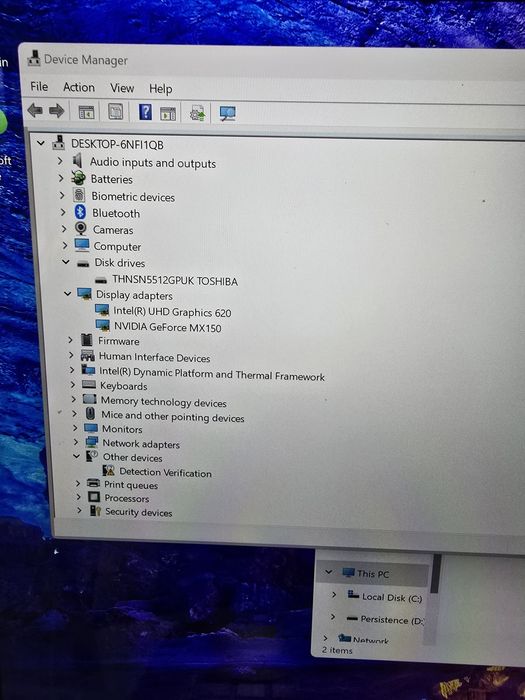Collapse the Other devices node
Image resolution: width=525 pixels, height=700 pixels.
point(76,456)
